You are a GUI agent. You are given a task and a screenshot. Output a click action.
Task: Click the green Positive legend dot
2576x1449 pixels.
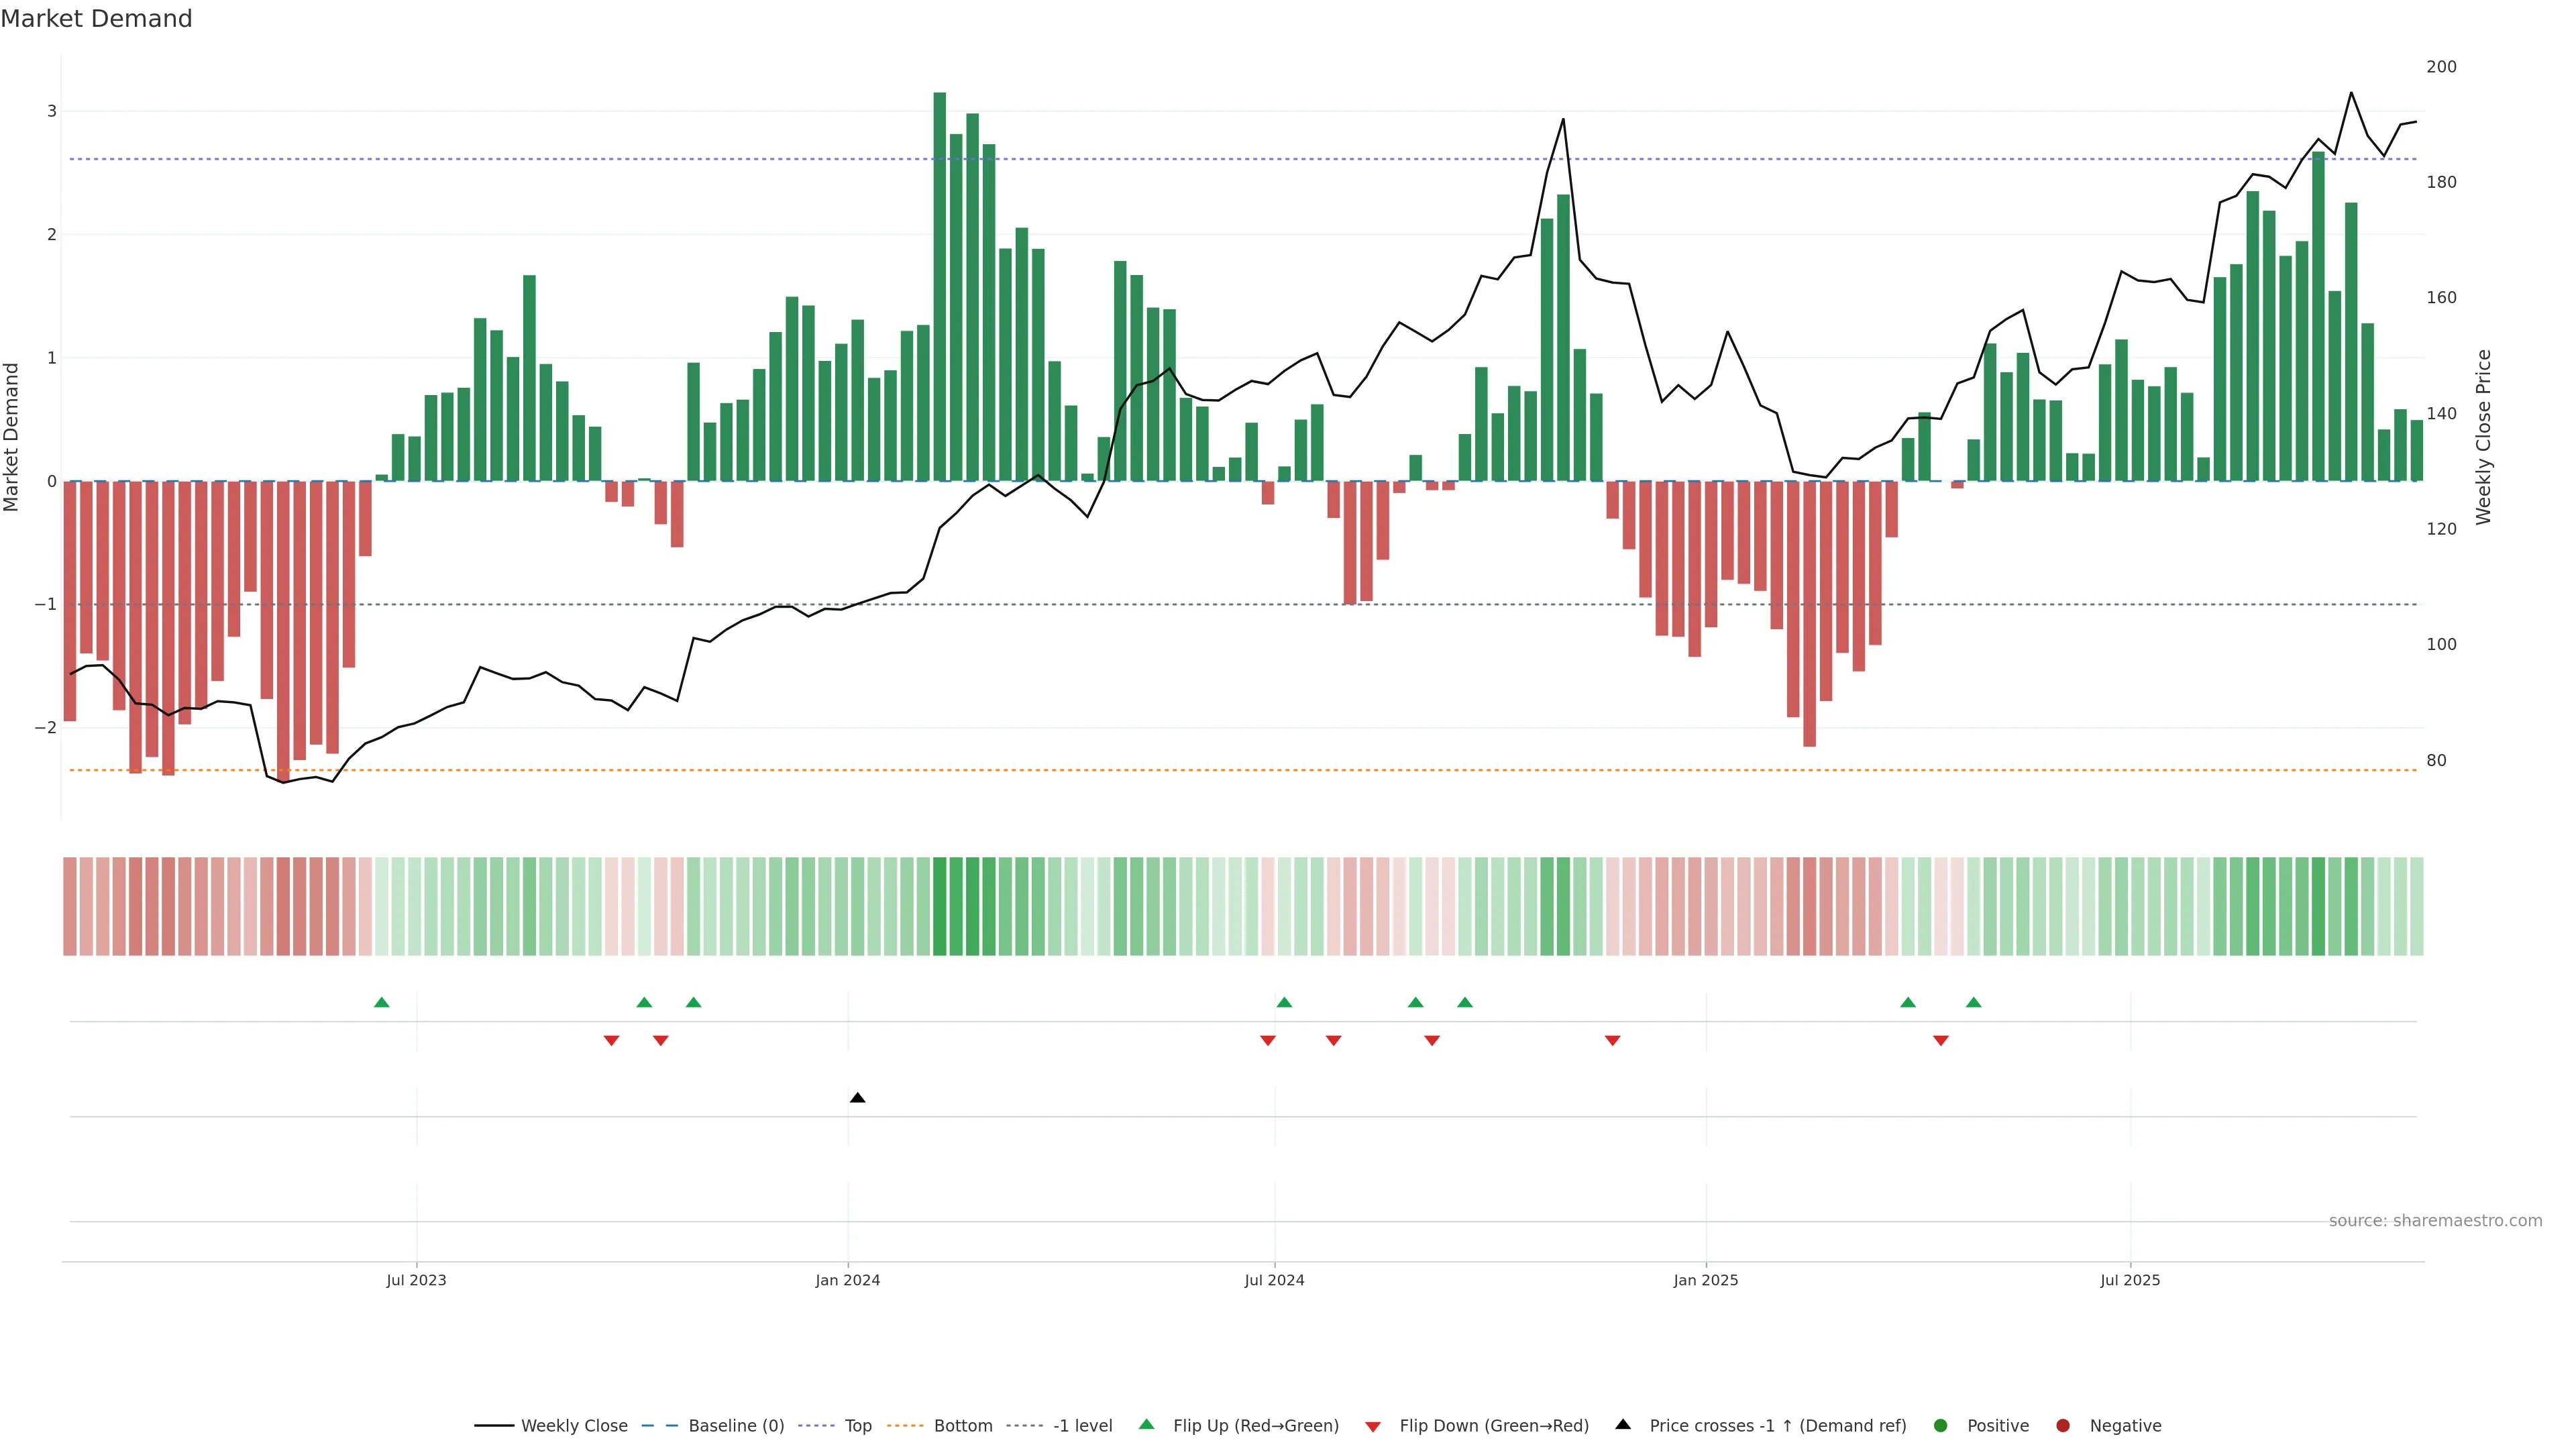pyautogui.click(x=1941, y=1426)
